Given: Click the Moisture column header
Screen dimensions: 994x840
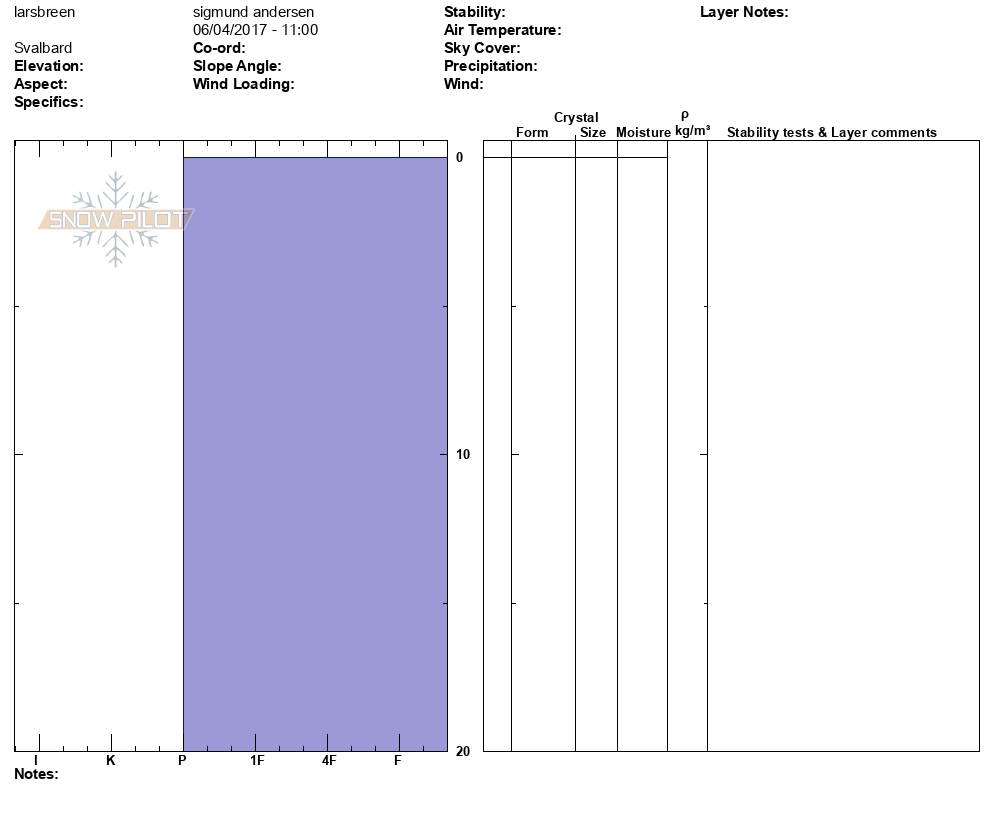Looking at the screenshot, I should [643, 132].
